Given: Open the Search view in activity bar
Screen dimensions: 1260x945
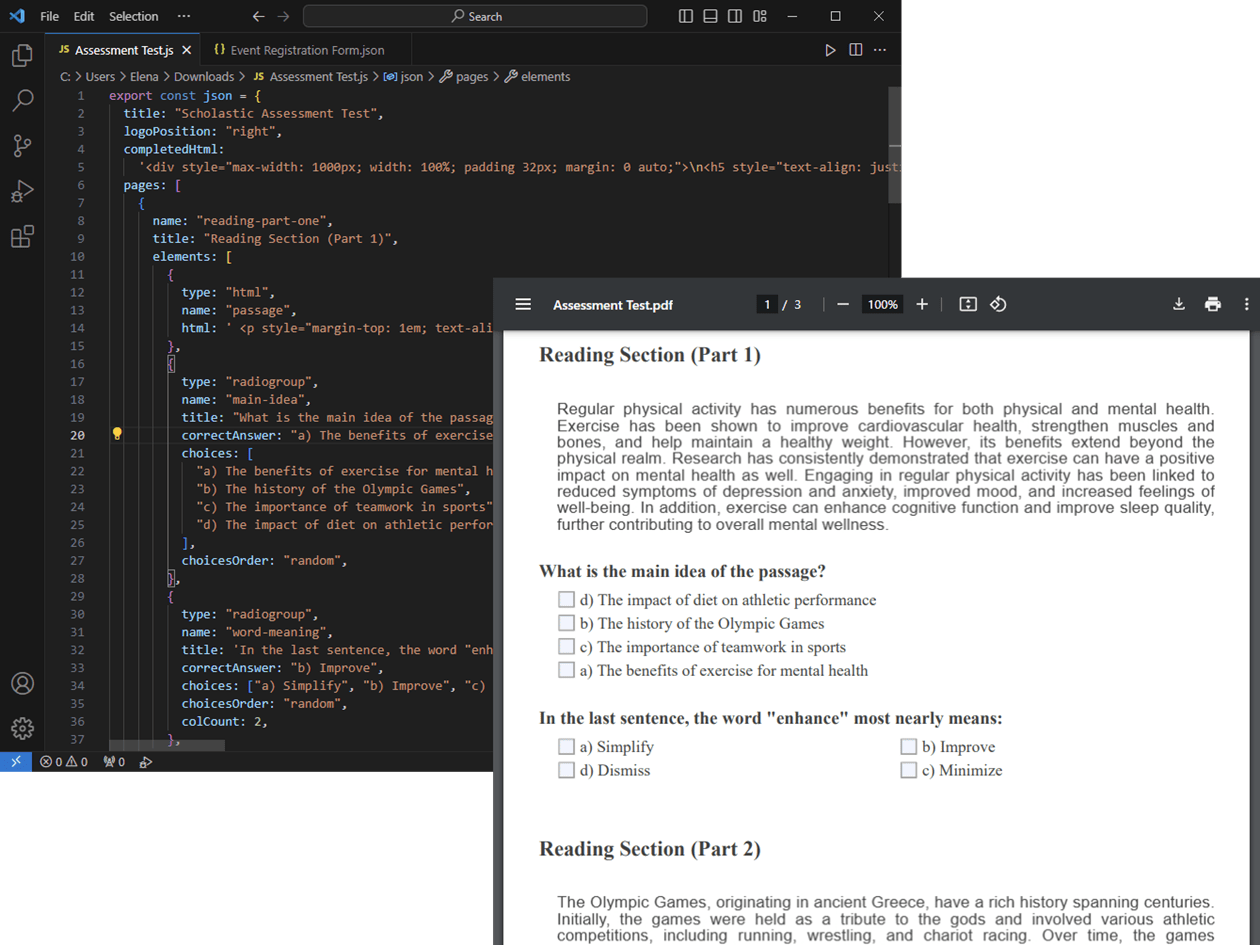Looking at the screenshot, I should click(x=22, y=101).
